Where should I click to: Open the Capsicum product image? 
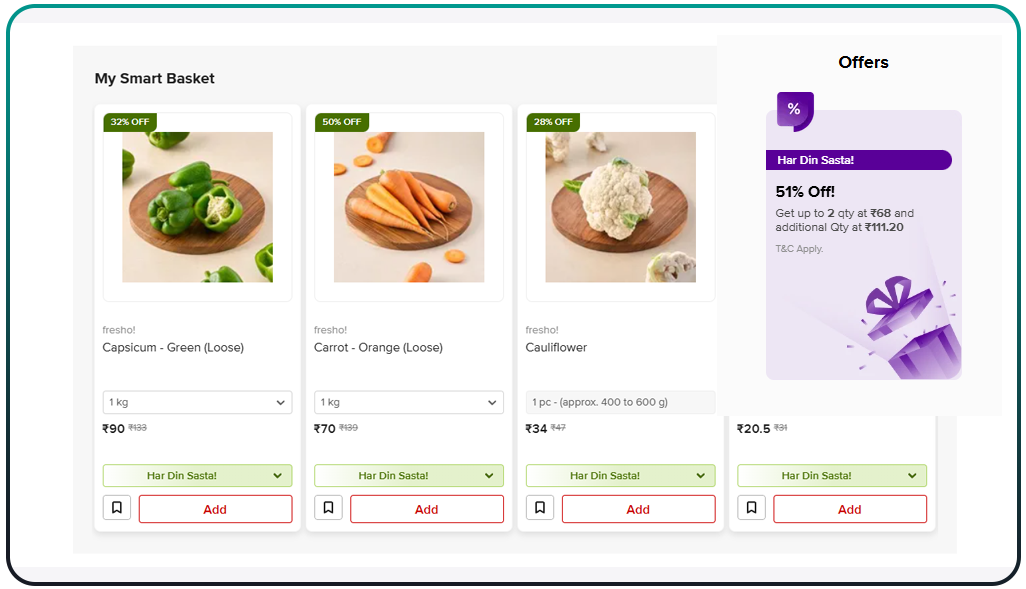197,207
